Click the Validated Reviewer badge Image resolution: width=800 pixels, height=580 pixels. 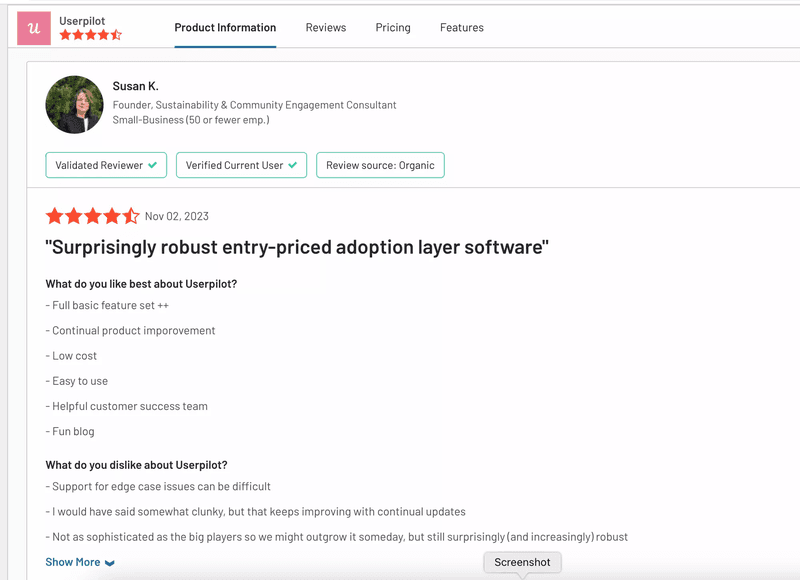[106, 165]
